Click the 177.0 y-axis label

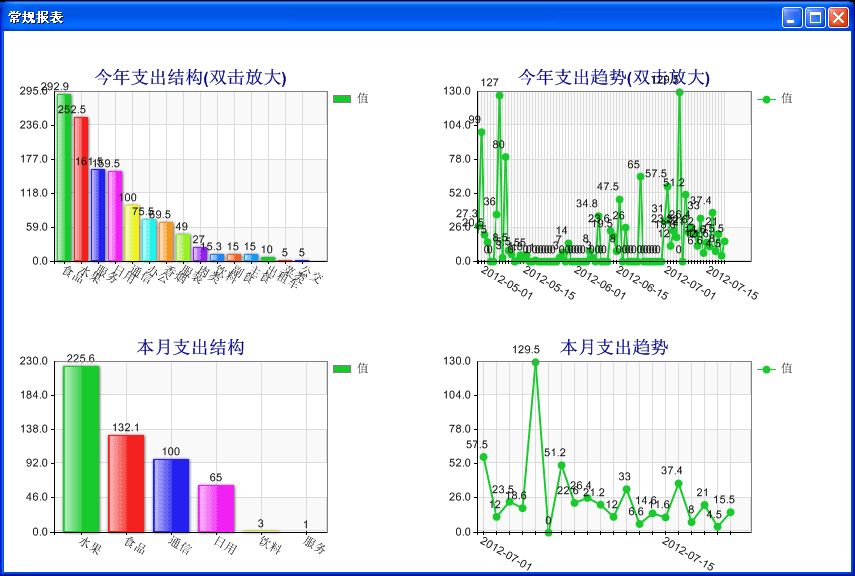[x=33, y=159]
